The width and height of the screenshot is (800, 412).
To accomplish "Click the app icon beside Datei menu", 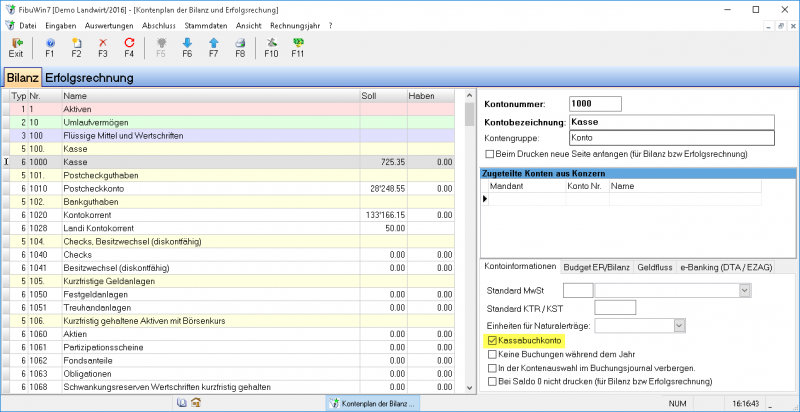I will point(9,25).
